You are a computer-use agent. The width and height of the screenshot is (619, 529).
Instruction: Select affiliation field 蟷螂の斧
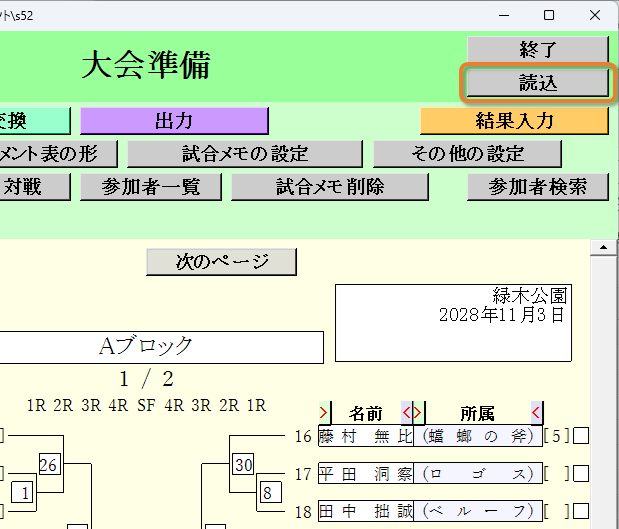coord(478,436)
